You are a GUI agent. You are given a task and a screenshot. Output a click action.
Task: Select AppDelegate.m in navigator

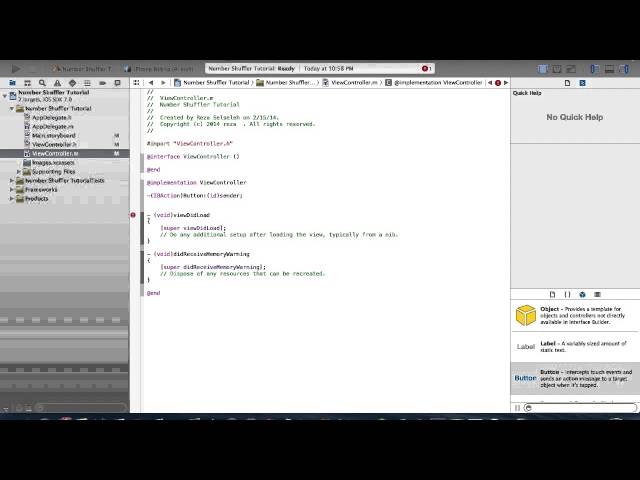click(53, 127)
